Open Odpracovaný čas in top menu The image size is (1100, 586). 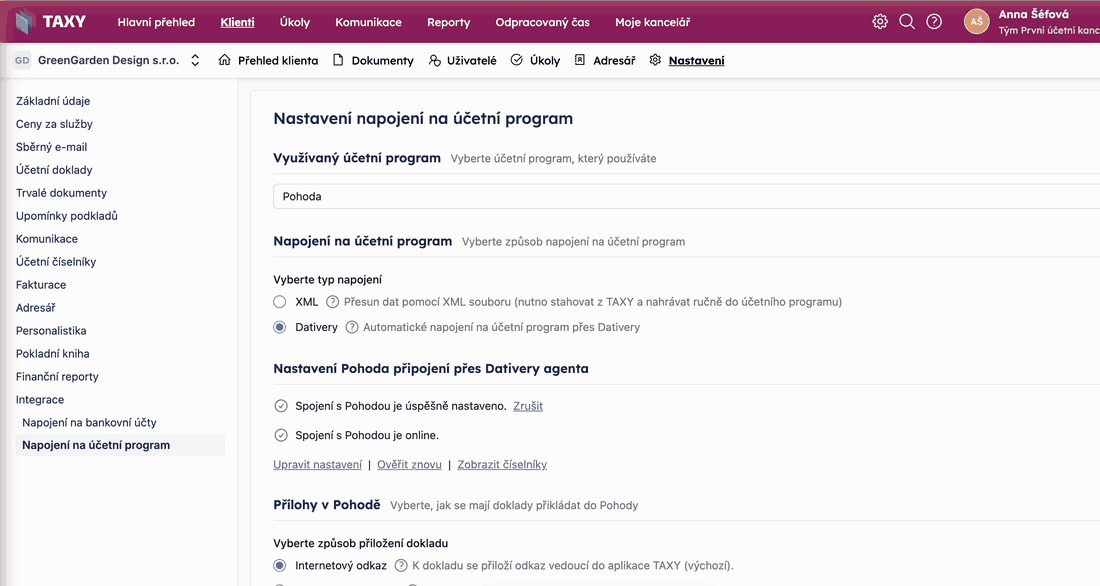(542, 22)
